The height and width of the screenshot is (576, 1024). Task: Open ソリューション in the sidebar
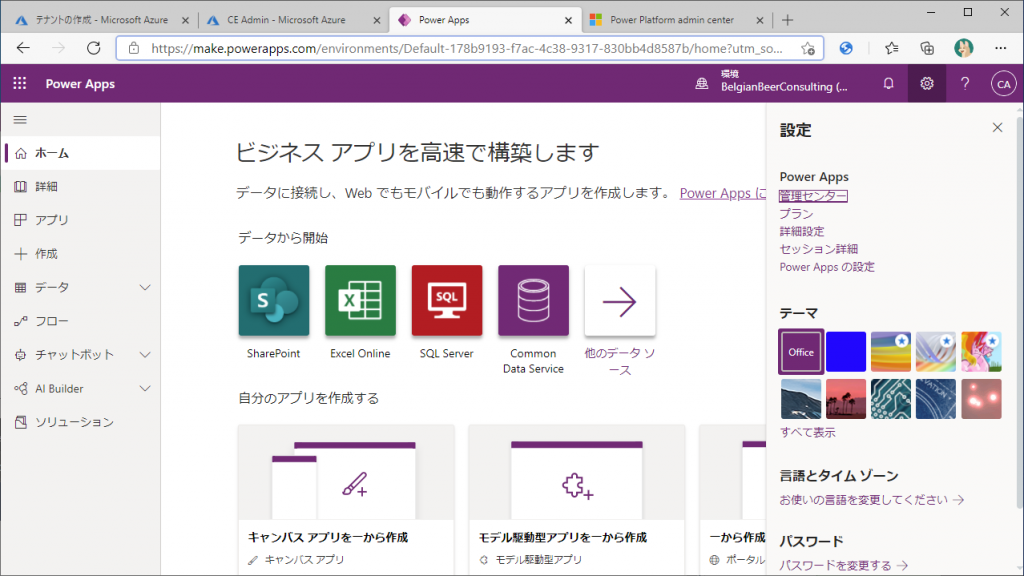81,423
